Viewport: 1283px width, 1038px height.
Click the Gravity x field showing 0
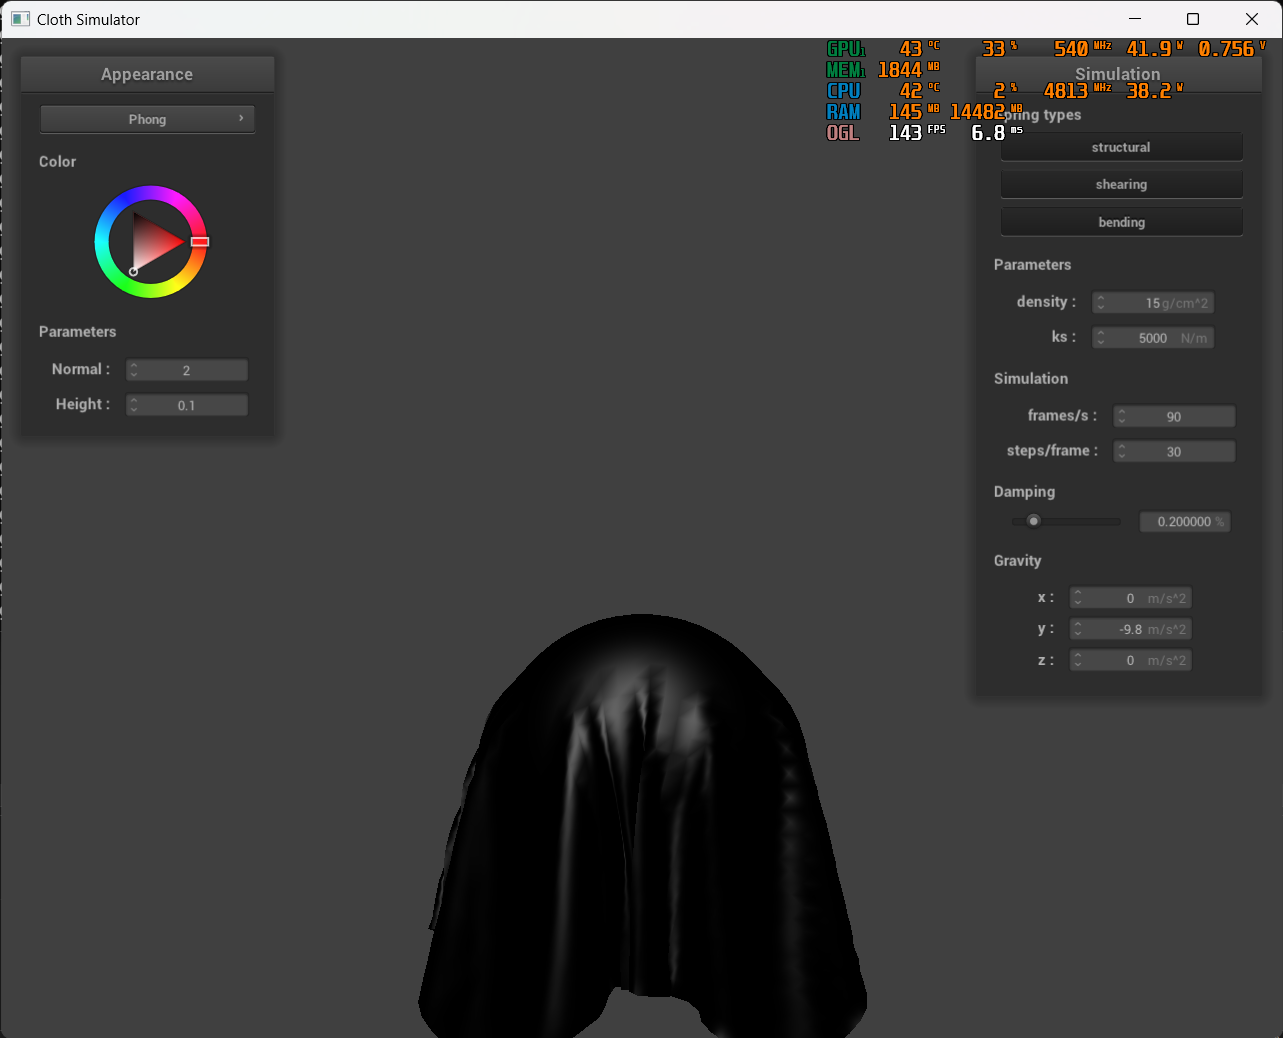pos(1131,598)
